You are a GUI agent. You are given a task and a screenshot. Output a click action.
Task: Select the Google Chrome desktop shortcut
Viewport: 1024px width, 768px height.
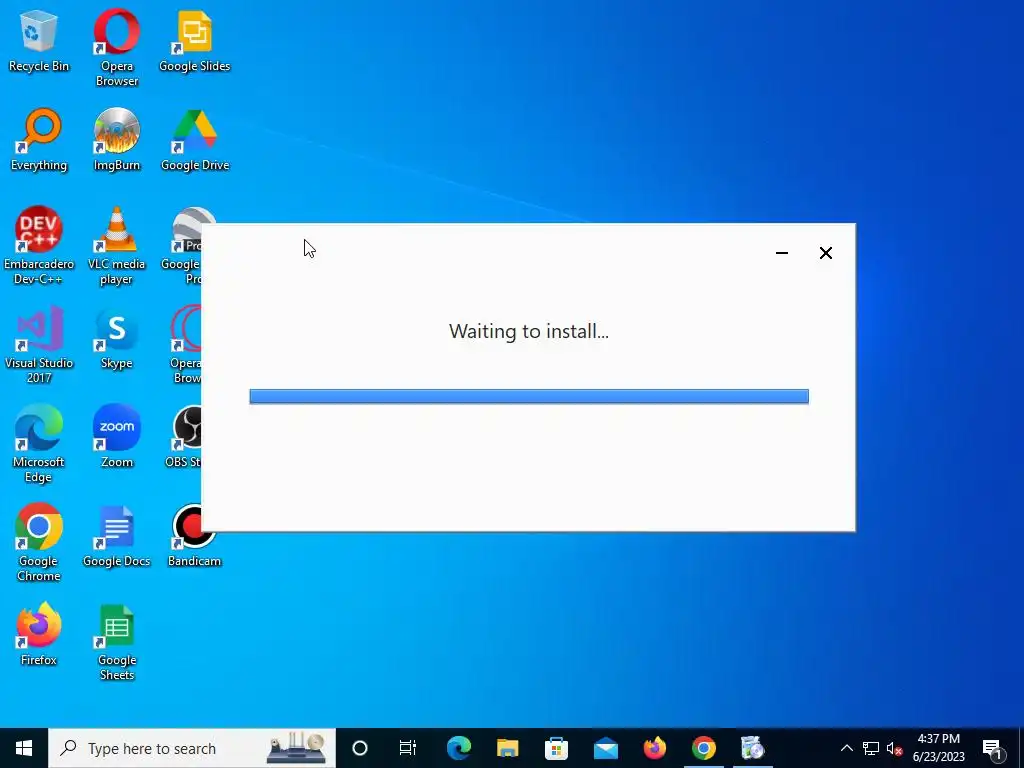coord(39,543)
